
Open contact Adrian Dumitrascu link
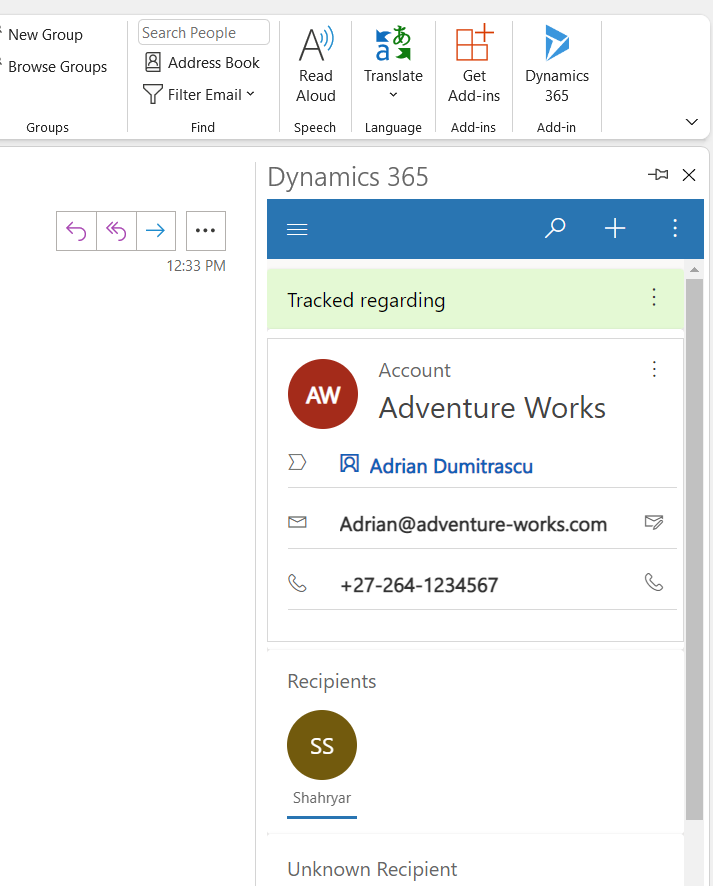pyautogui.click(x=451, y=466)
